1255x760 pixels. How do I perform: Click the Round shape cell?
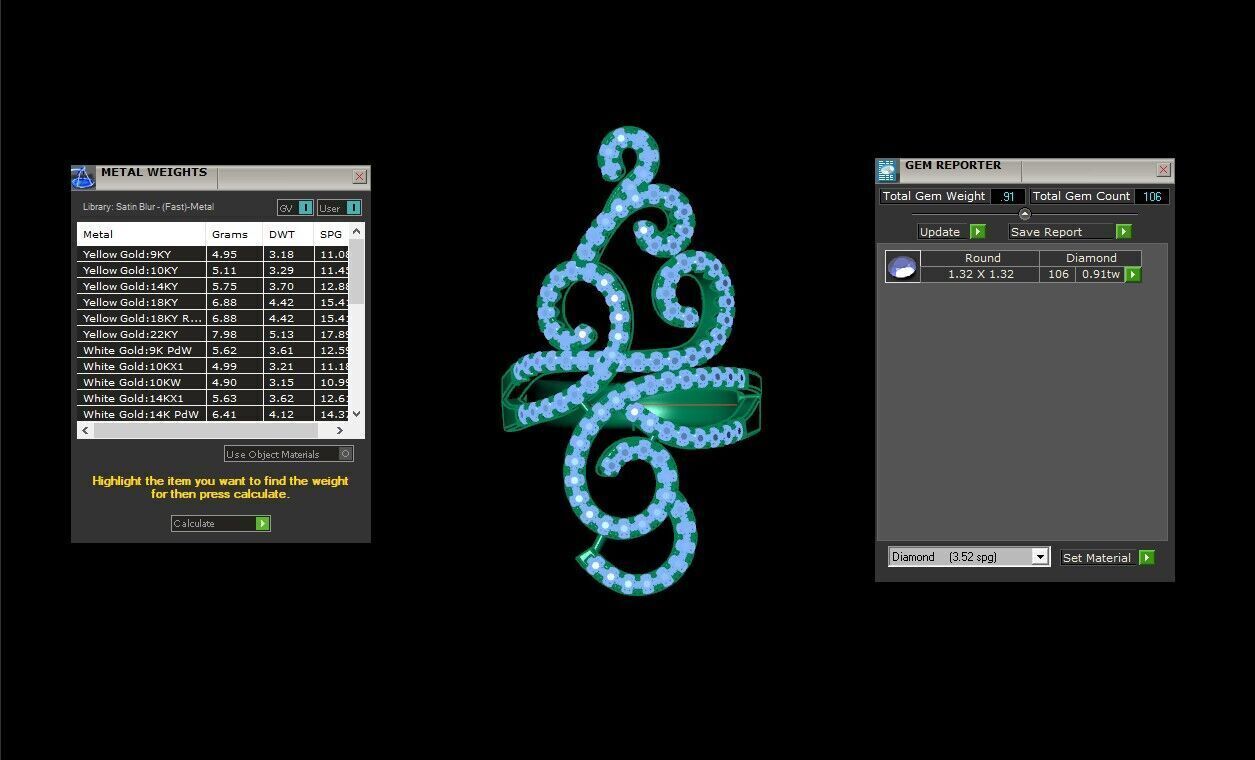point(980,258)
